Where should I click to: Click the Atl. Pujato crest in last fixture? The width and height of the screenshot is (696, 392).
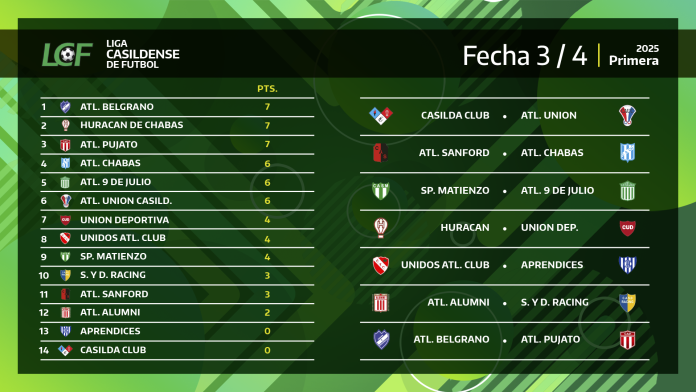[627, 340]
